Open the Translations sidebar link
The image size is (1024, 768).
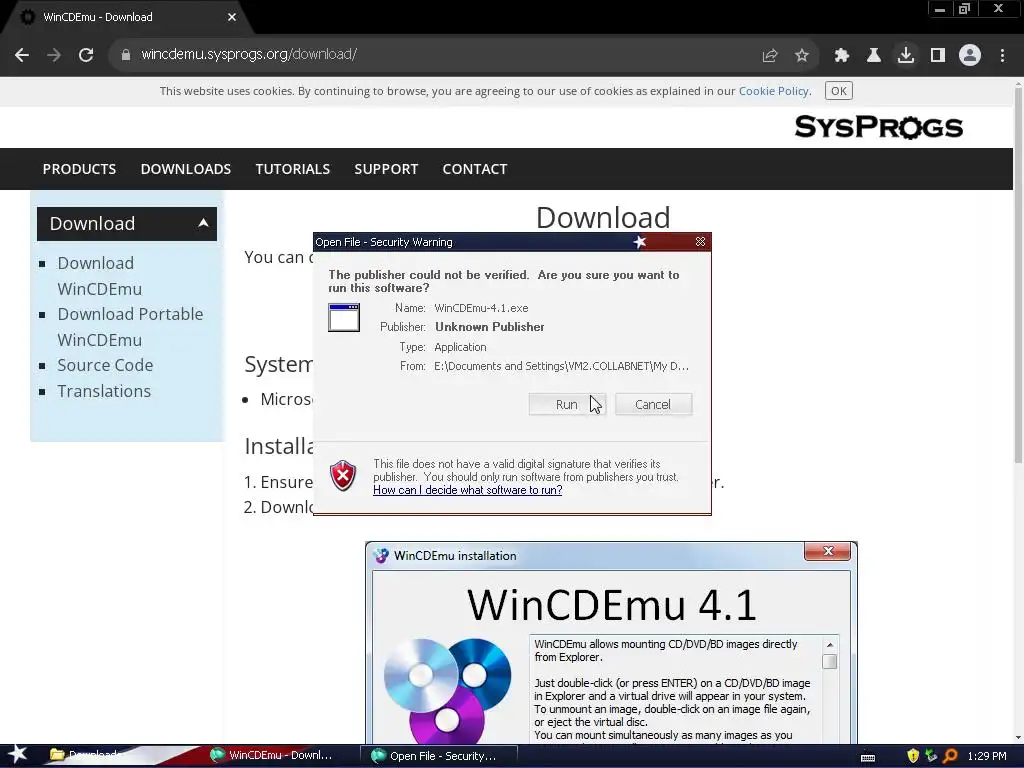click(x=104, y=391)
